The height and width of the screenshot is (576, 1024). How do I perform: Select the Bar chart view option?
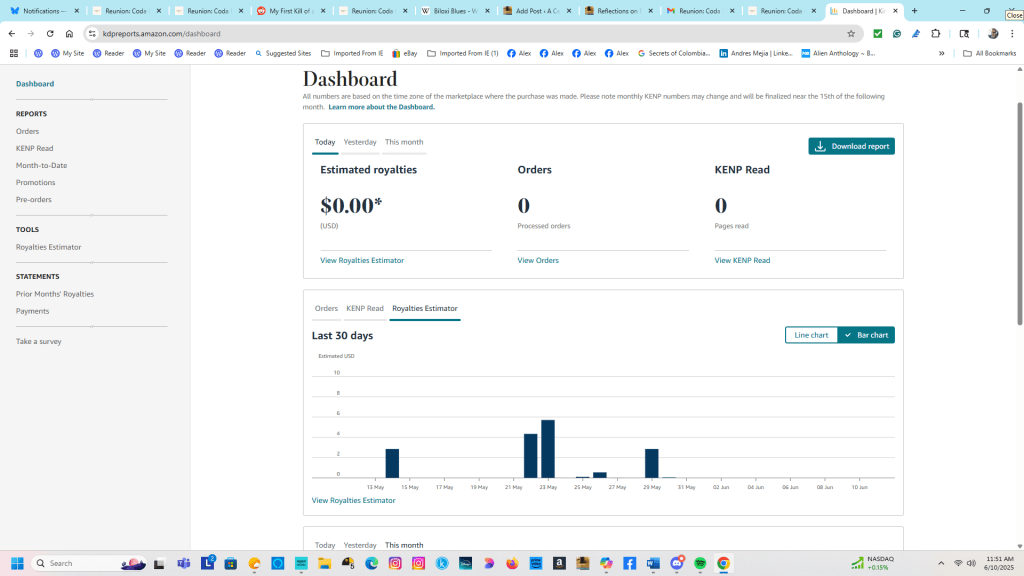click(866, 335)
